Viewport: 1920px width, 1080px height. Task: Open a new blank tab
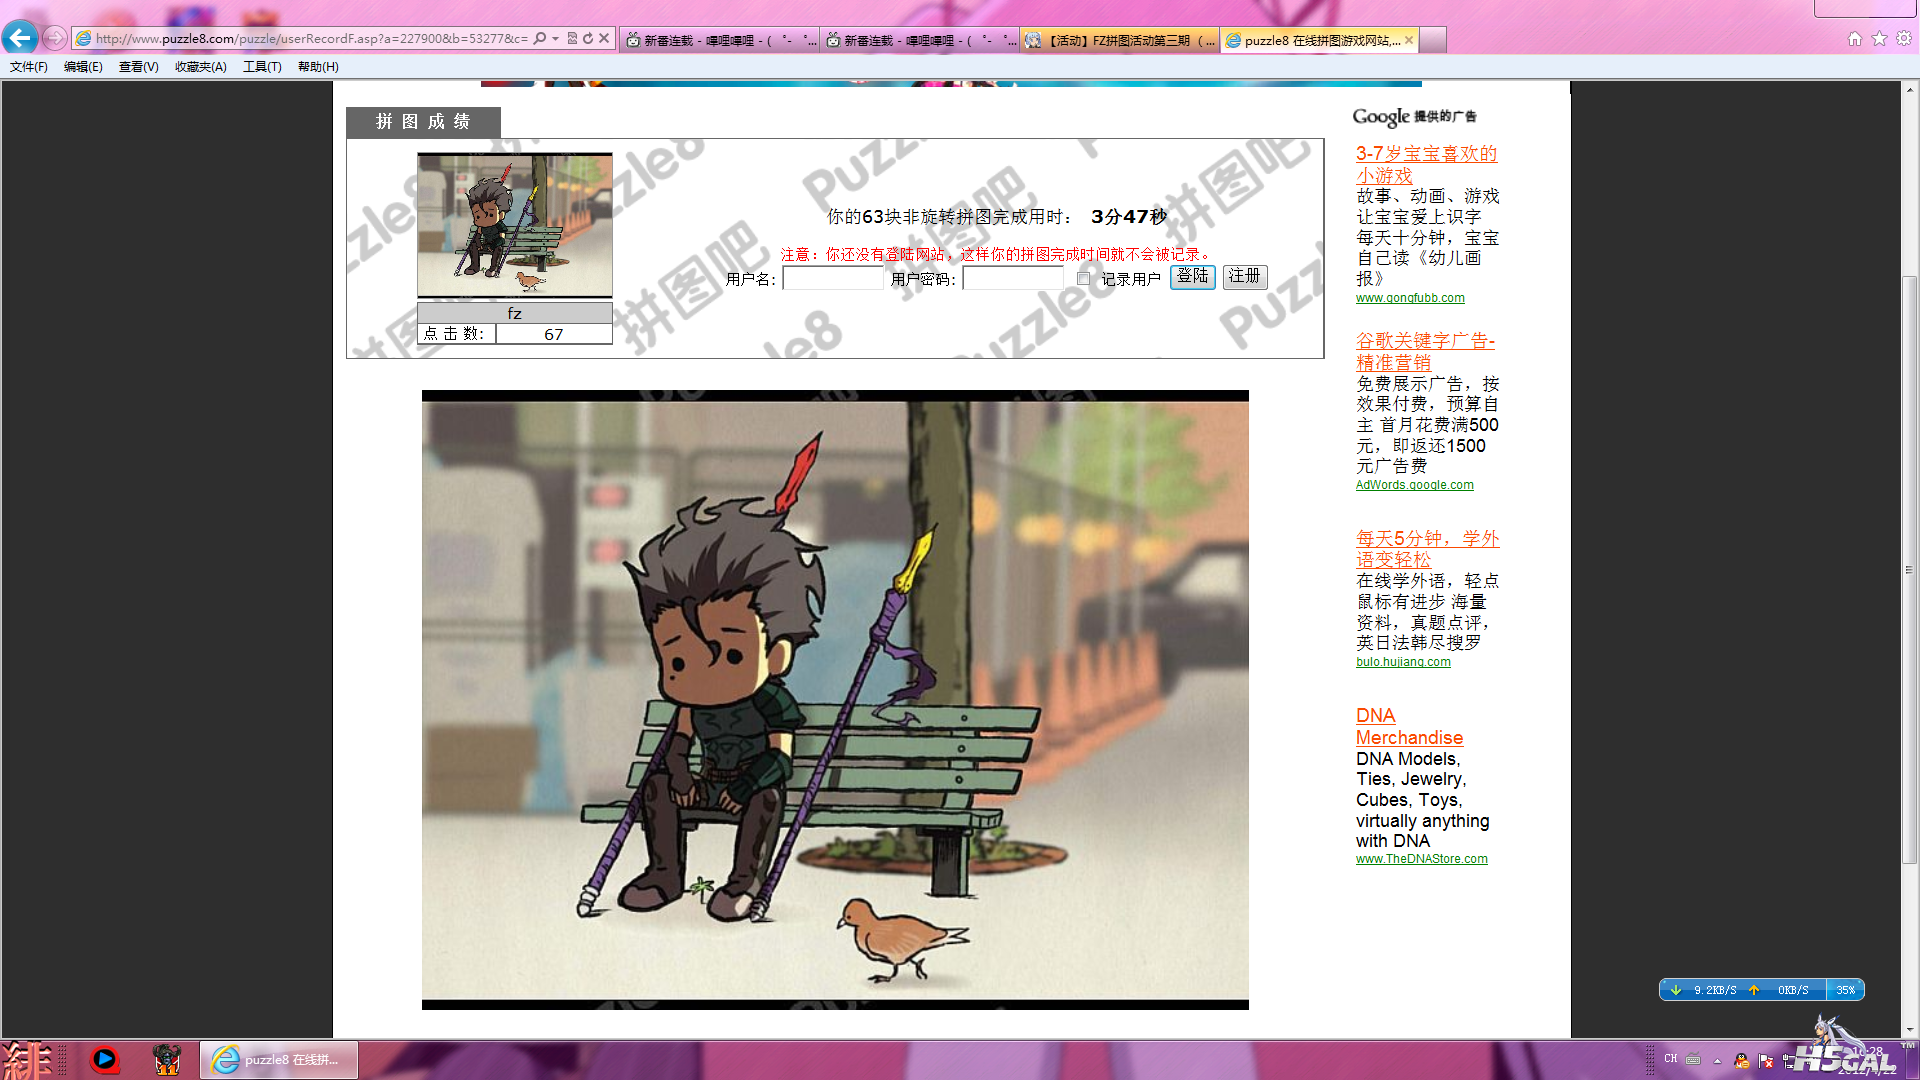click(x=1433, y=40)
